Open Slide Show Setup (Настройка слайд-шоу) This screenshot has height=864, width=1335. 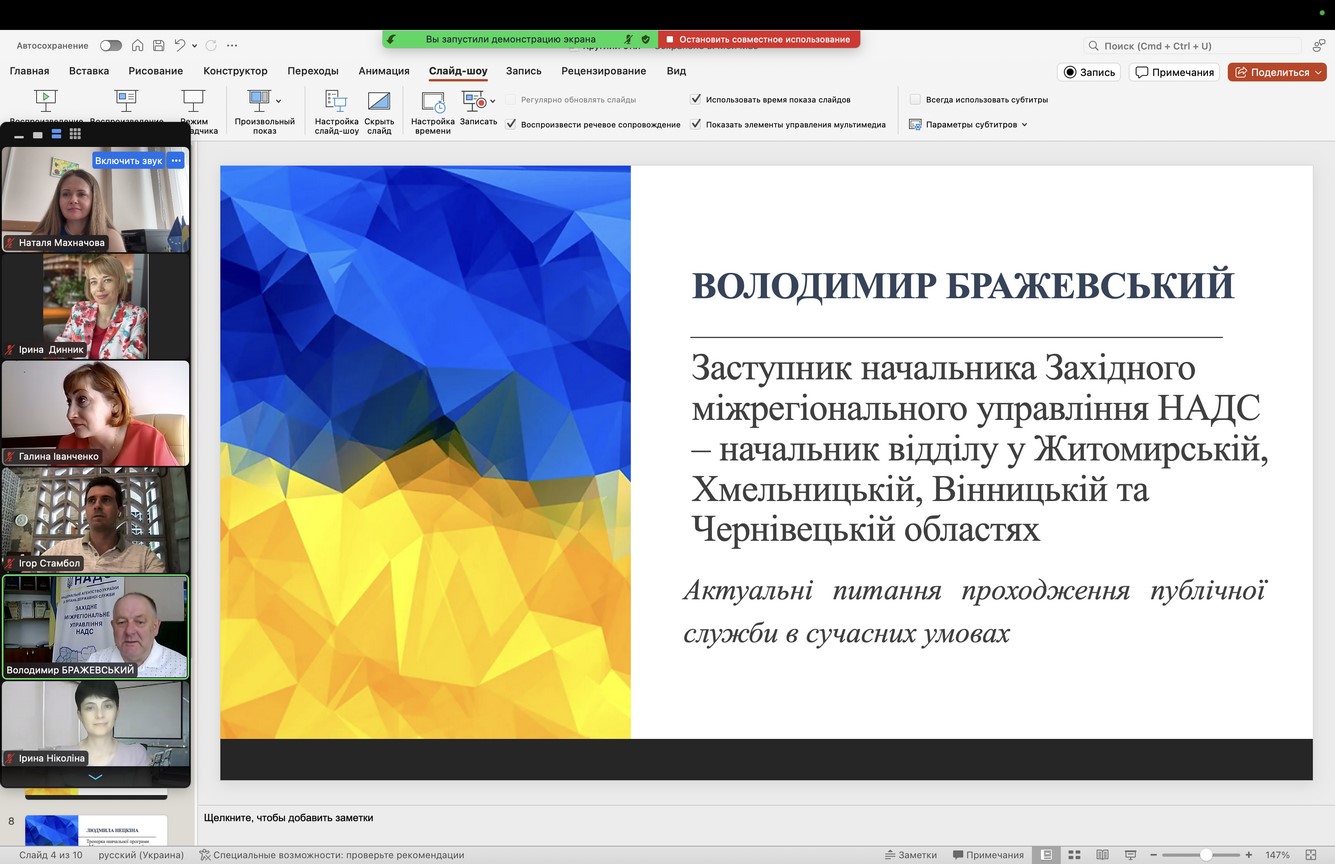point(336,102)
